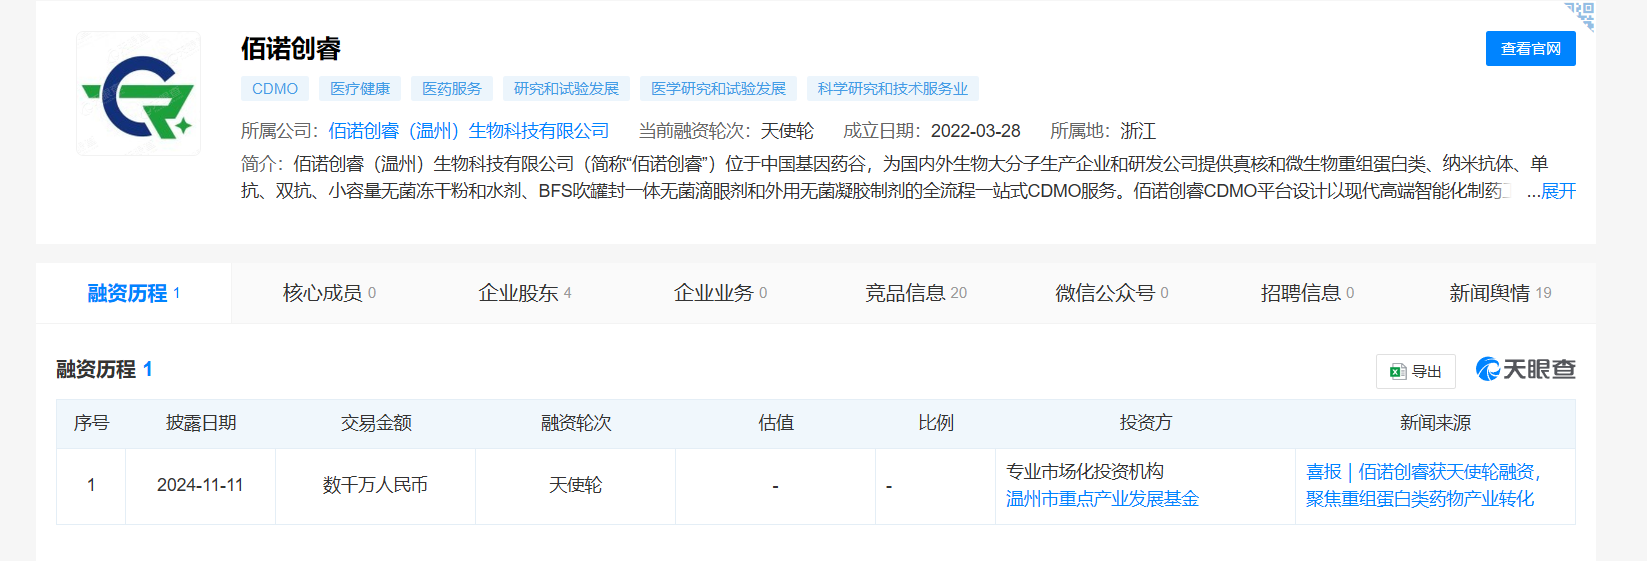Open the 新闻舆情 tab
Image resolution: width=1647 pixels, height=561 pixels.
[1499, 293]
